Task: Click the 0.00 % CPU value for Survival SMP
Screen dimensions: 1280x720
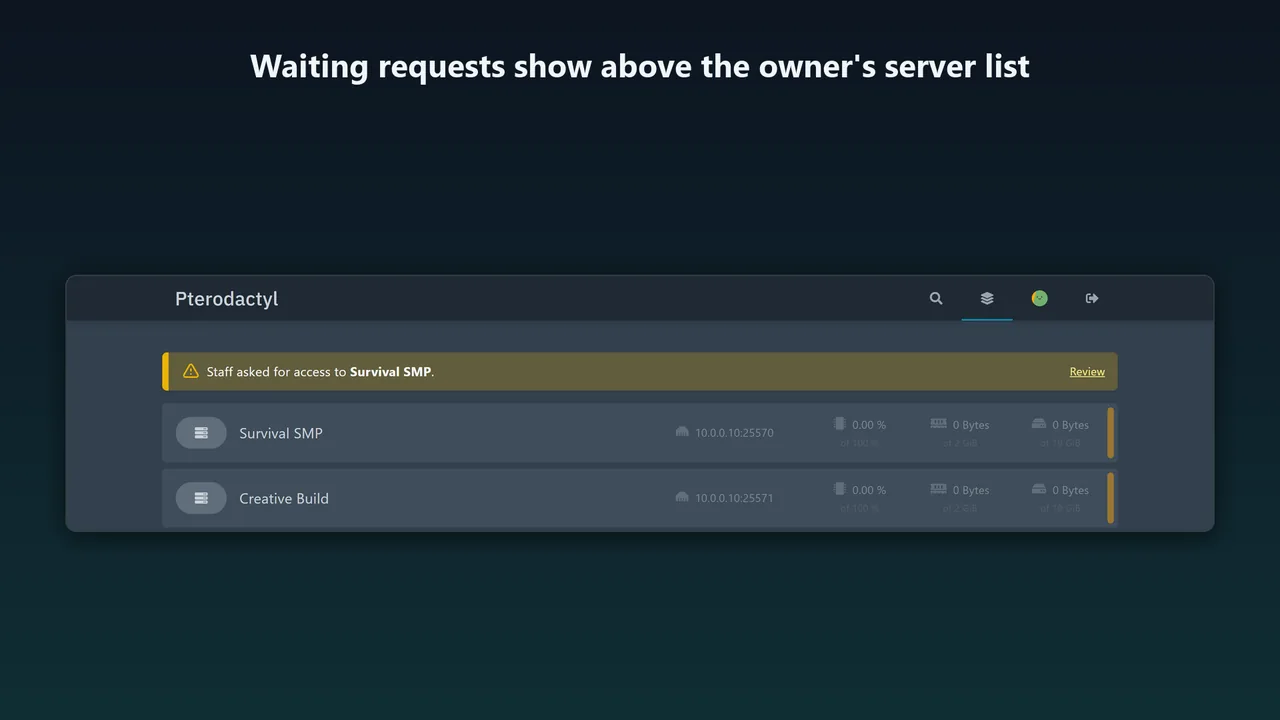Action: [869, 425]
